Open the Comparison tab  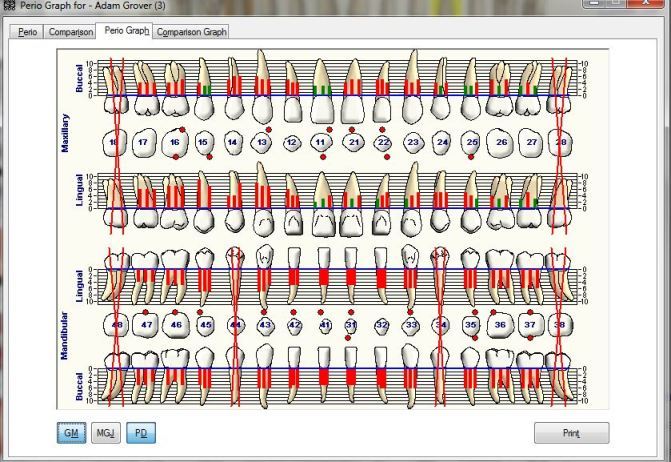[70, 32]
